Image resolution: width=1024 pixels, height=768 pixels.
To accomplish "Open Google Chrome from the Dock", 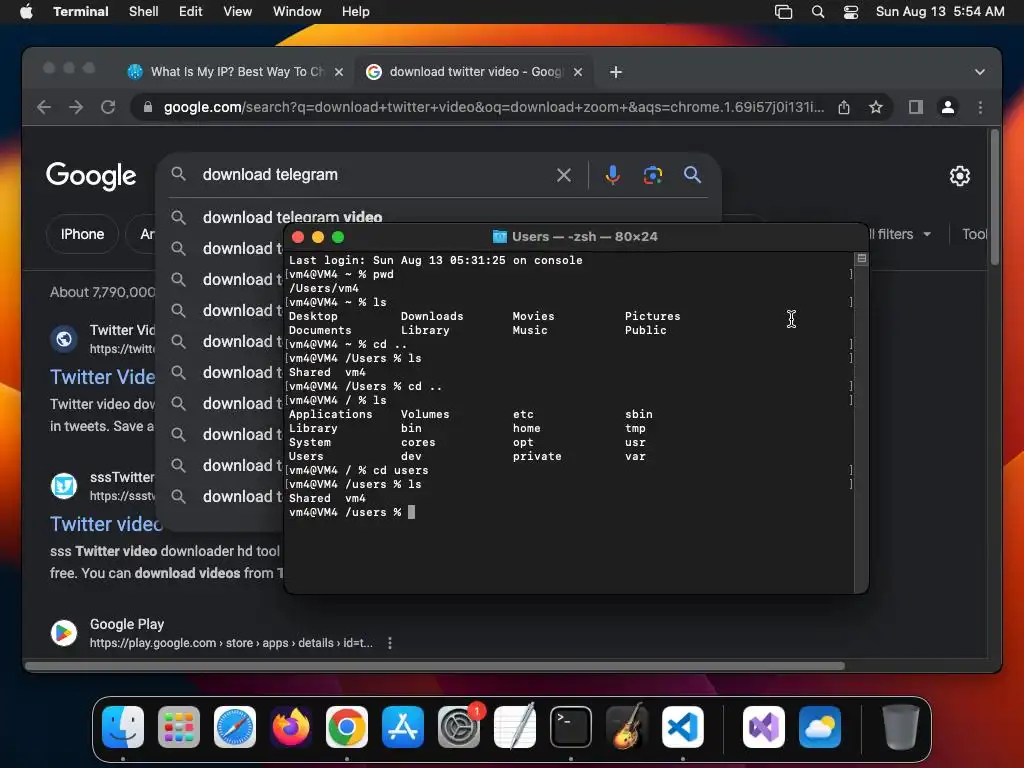I will pyautogui.click(x=347, y=727).
